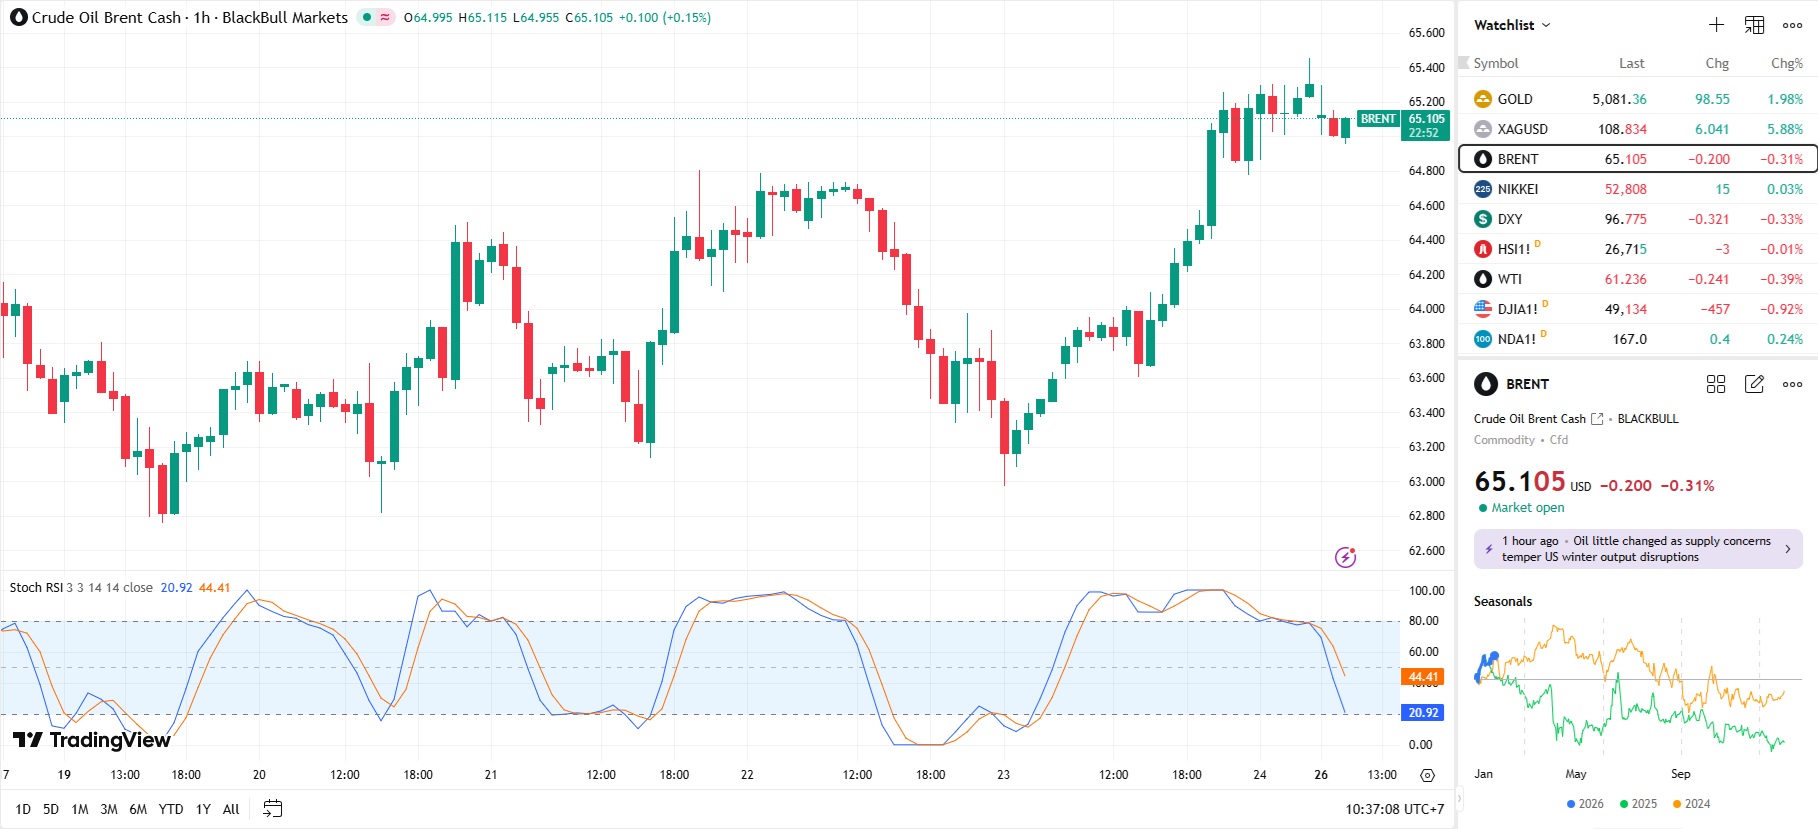
Task: Toggle the 2025 seasonals series
Action: point(1638,804)
